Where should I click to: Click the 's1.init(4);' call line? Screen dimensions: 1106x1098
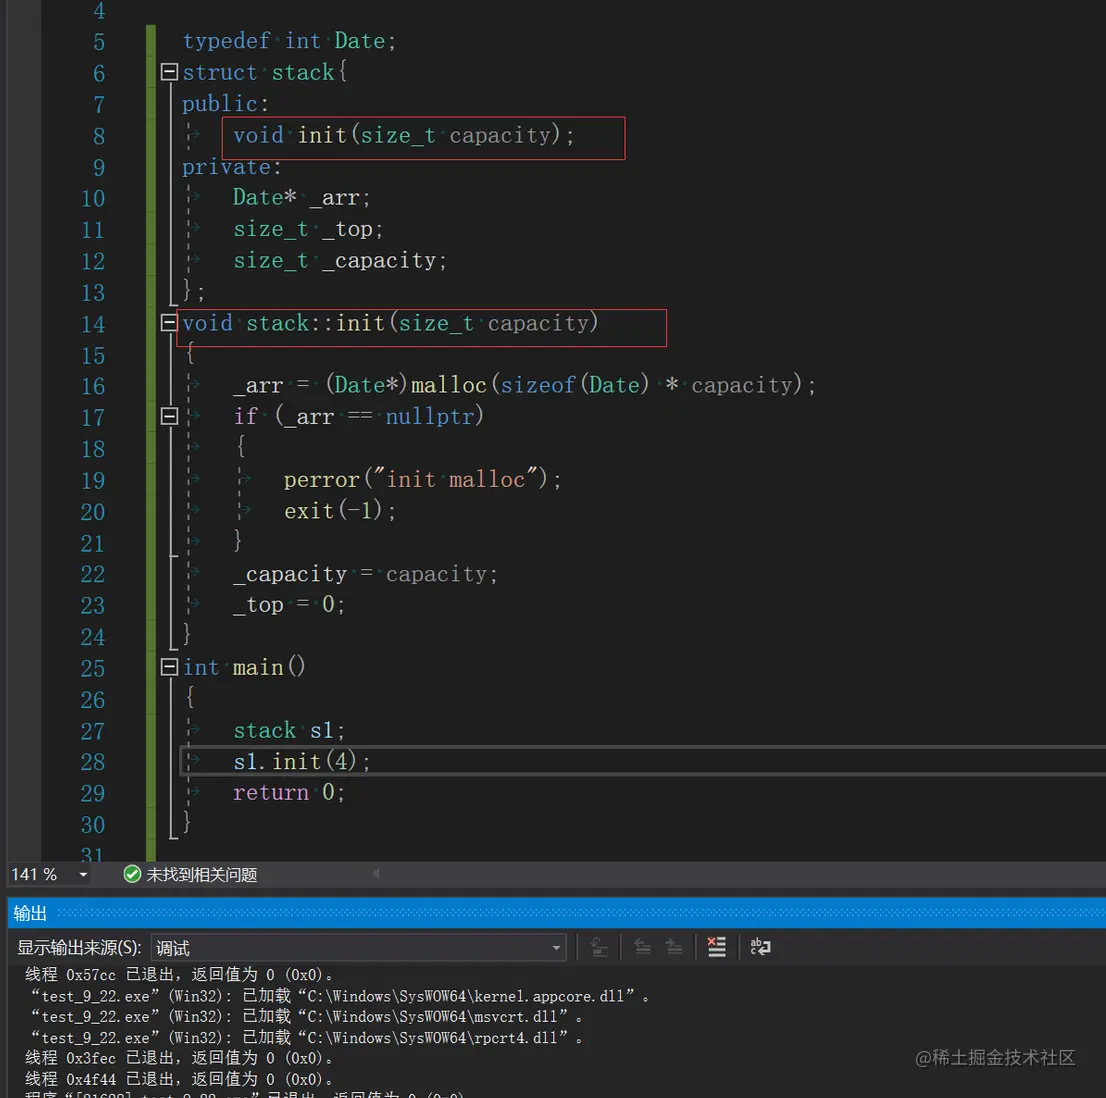pyautogui.click(x=302, y=762)
